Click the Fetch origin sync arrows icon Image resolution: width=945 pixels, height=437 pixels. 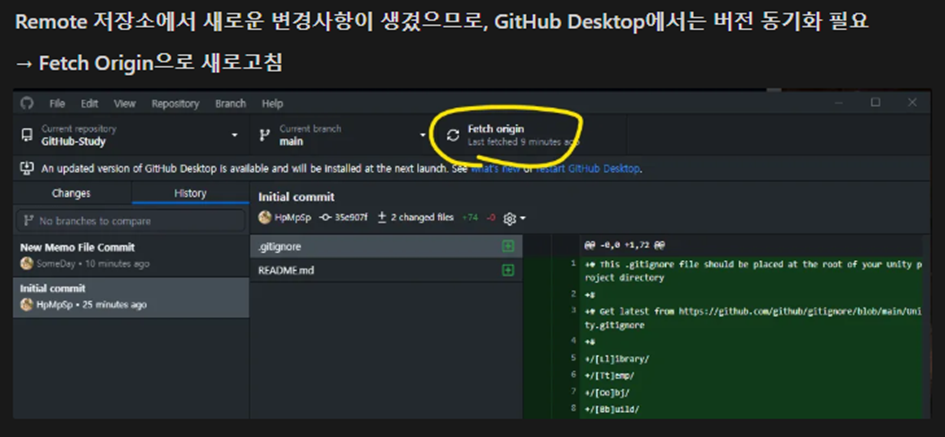pos(453,135)
